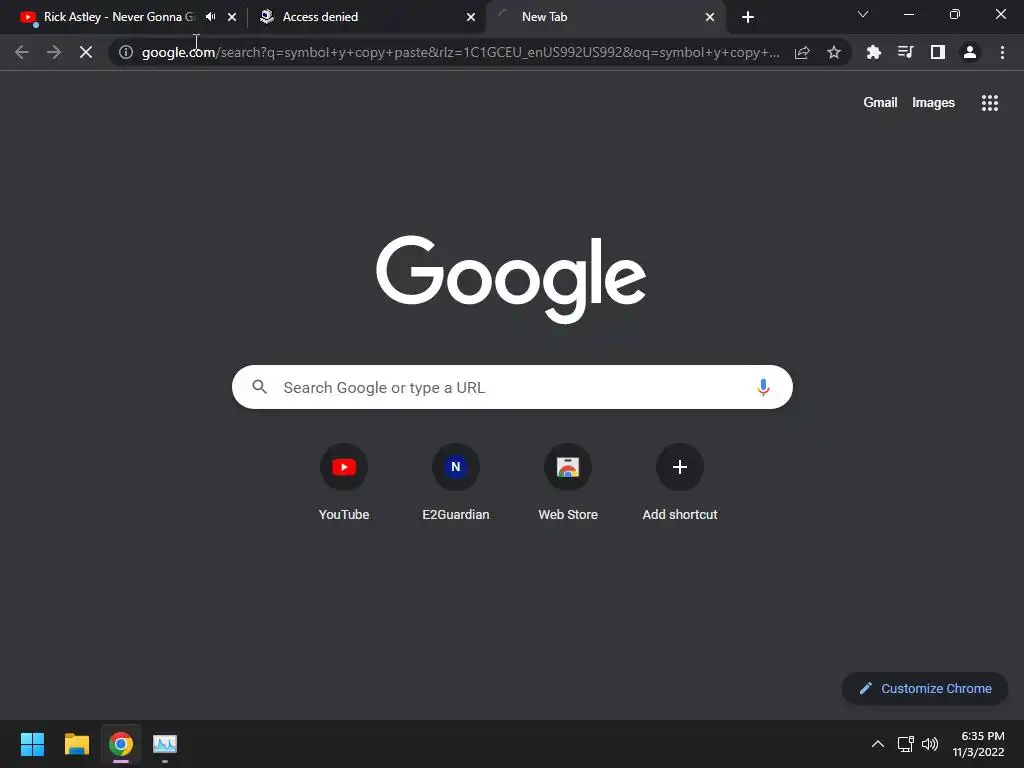The height and width of the screenshot is (768, 1024).
Task: Open the Extensions puzzle icon
Action: (x=873, y=52)
